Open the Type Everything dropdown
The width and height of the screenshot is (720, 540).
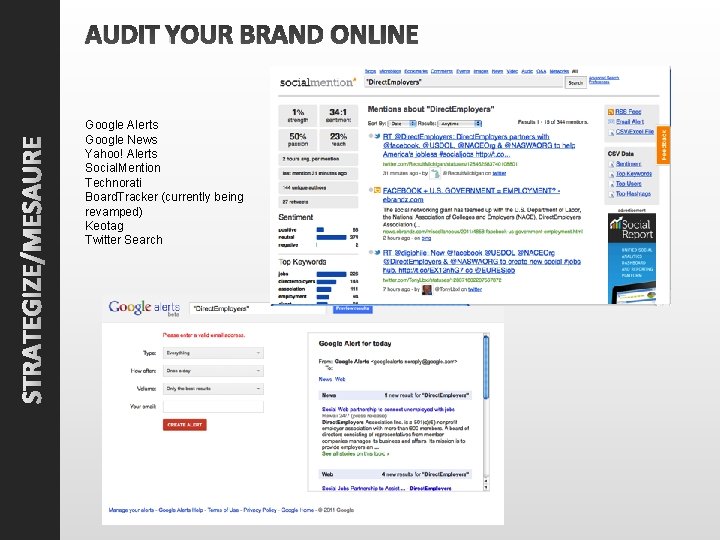213,353
